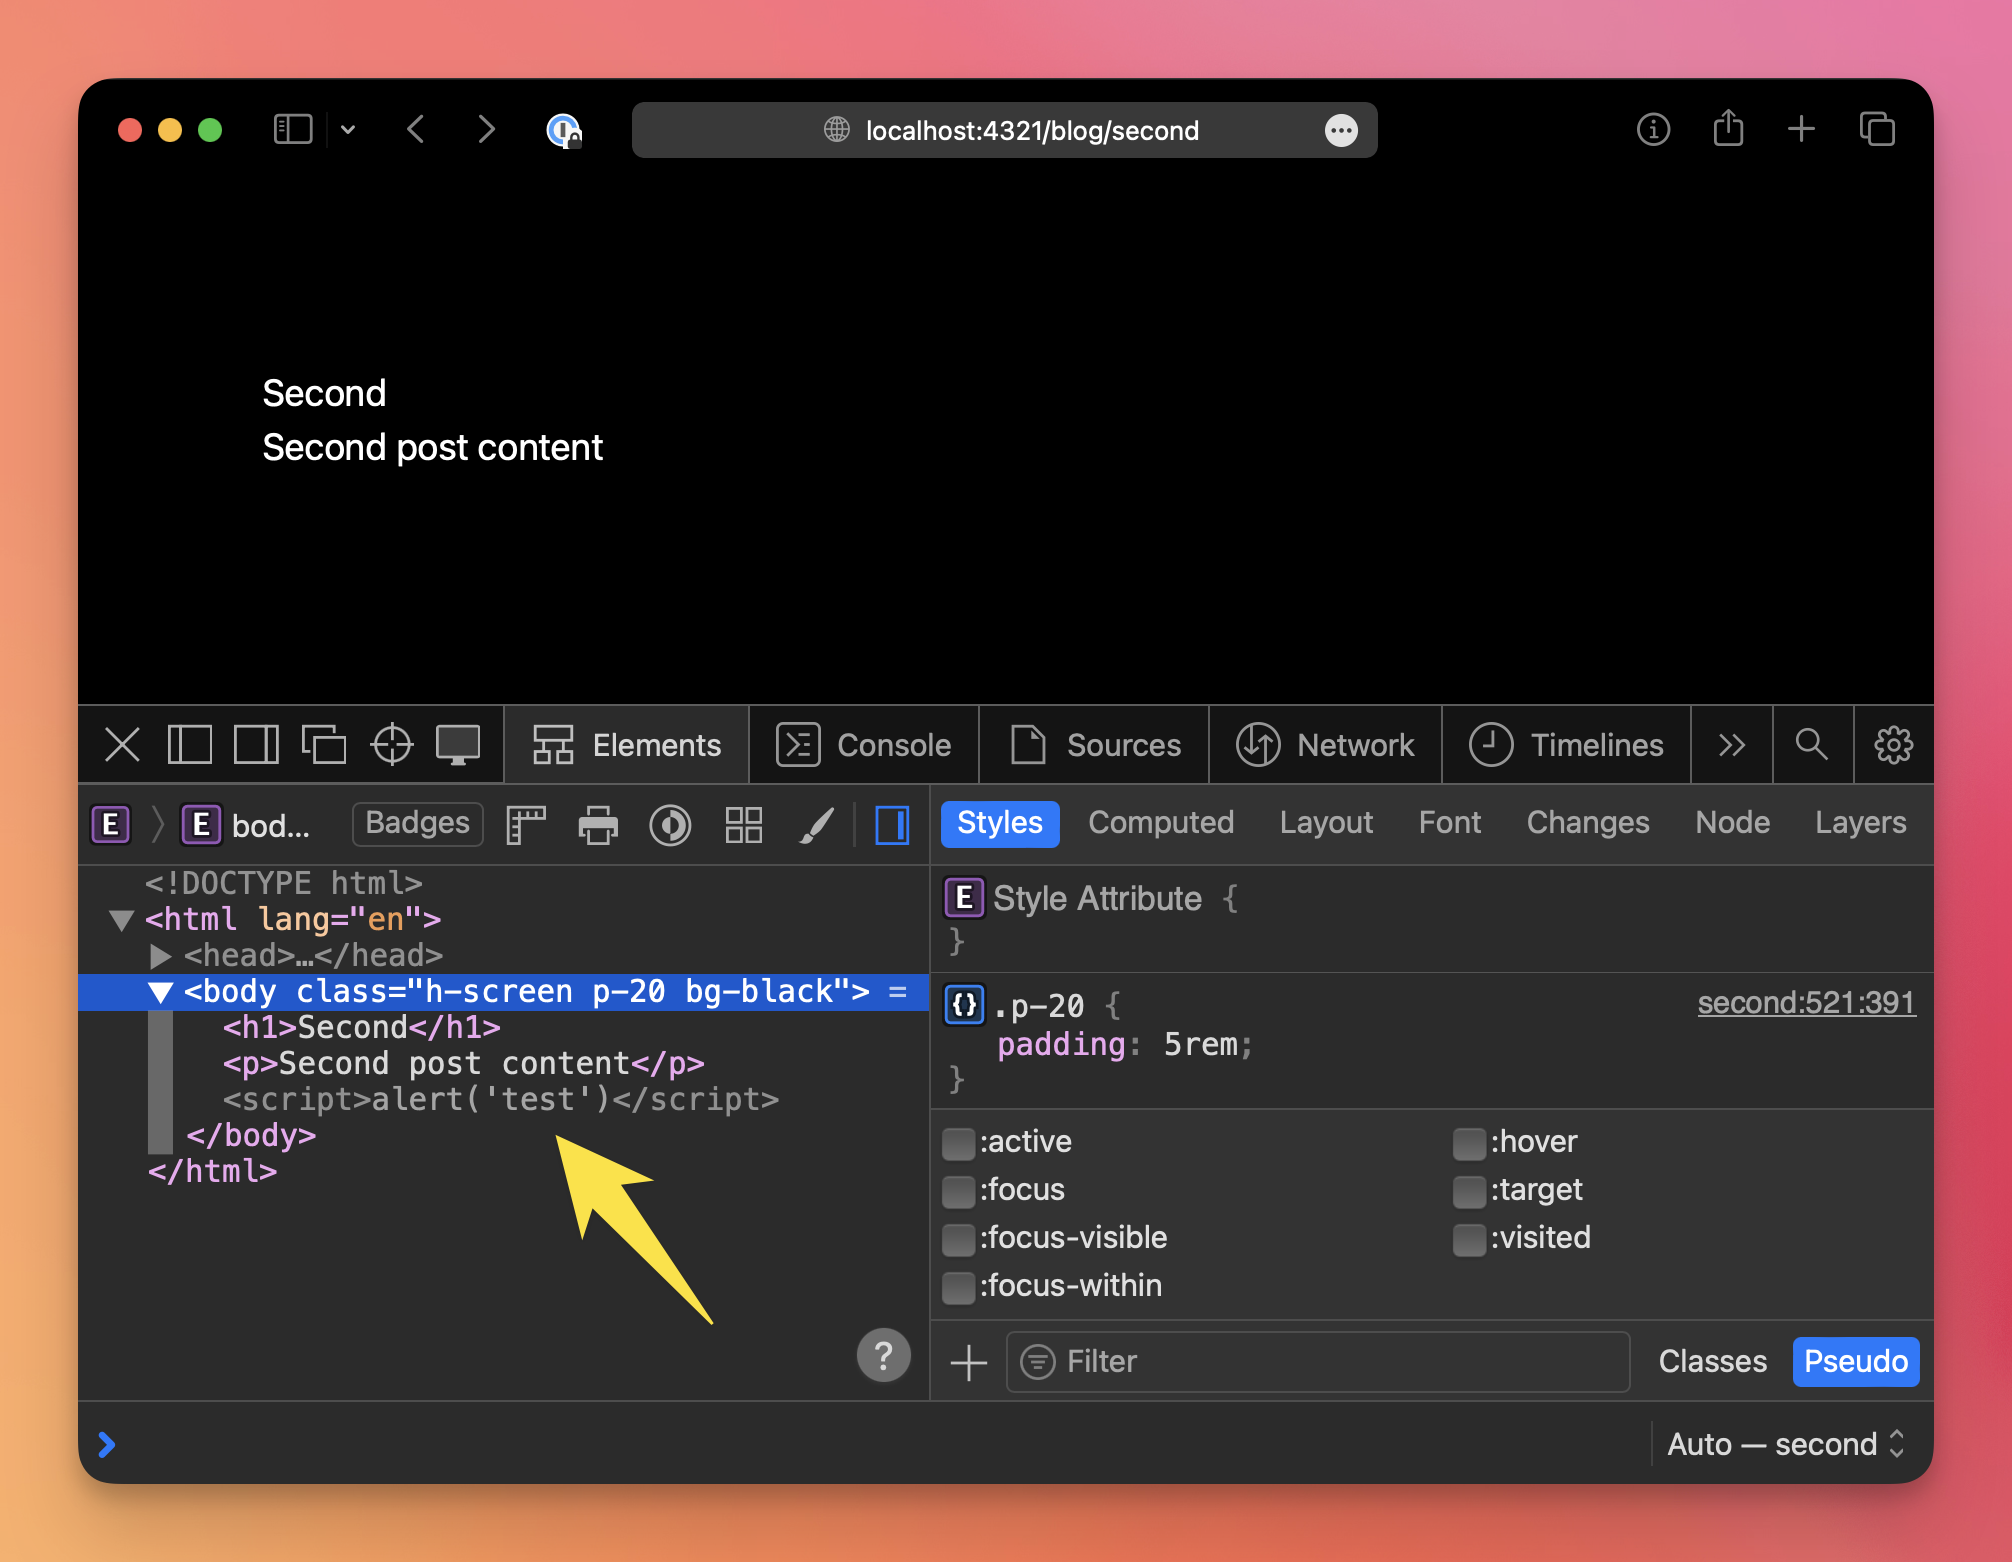2012x1562 pixels.
Task: Click the Classes button
Action: point(1712,1362)
